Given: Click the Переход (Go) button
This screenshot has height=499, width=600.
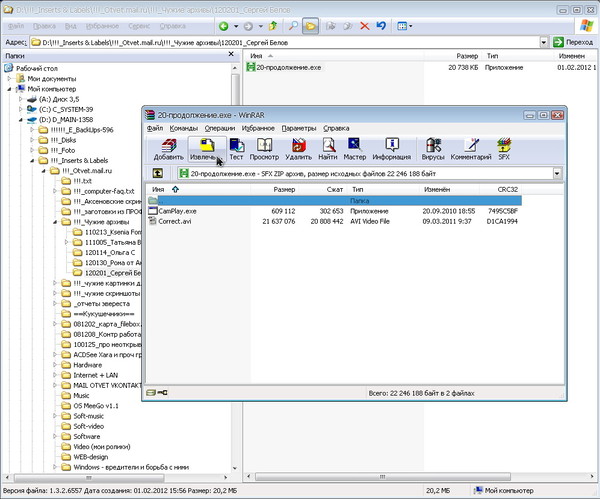Looking at the screenshot, I should tap(573, 42).
